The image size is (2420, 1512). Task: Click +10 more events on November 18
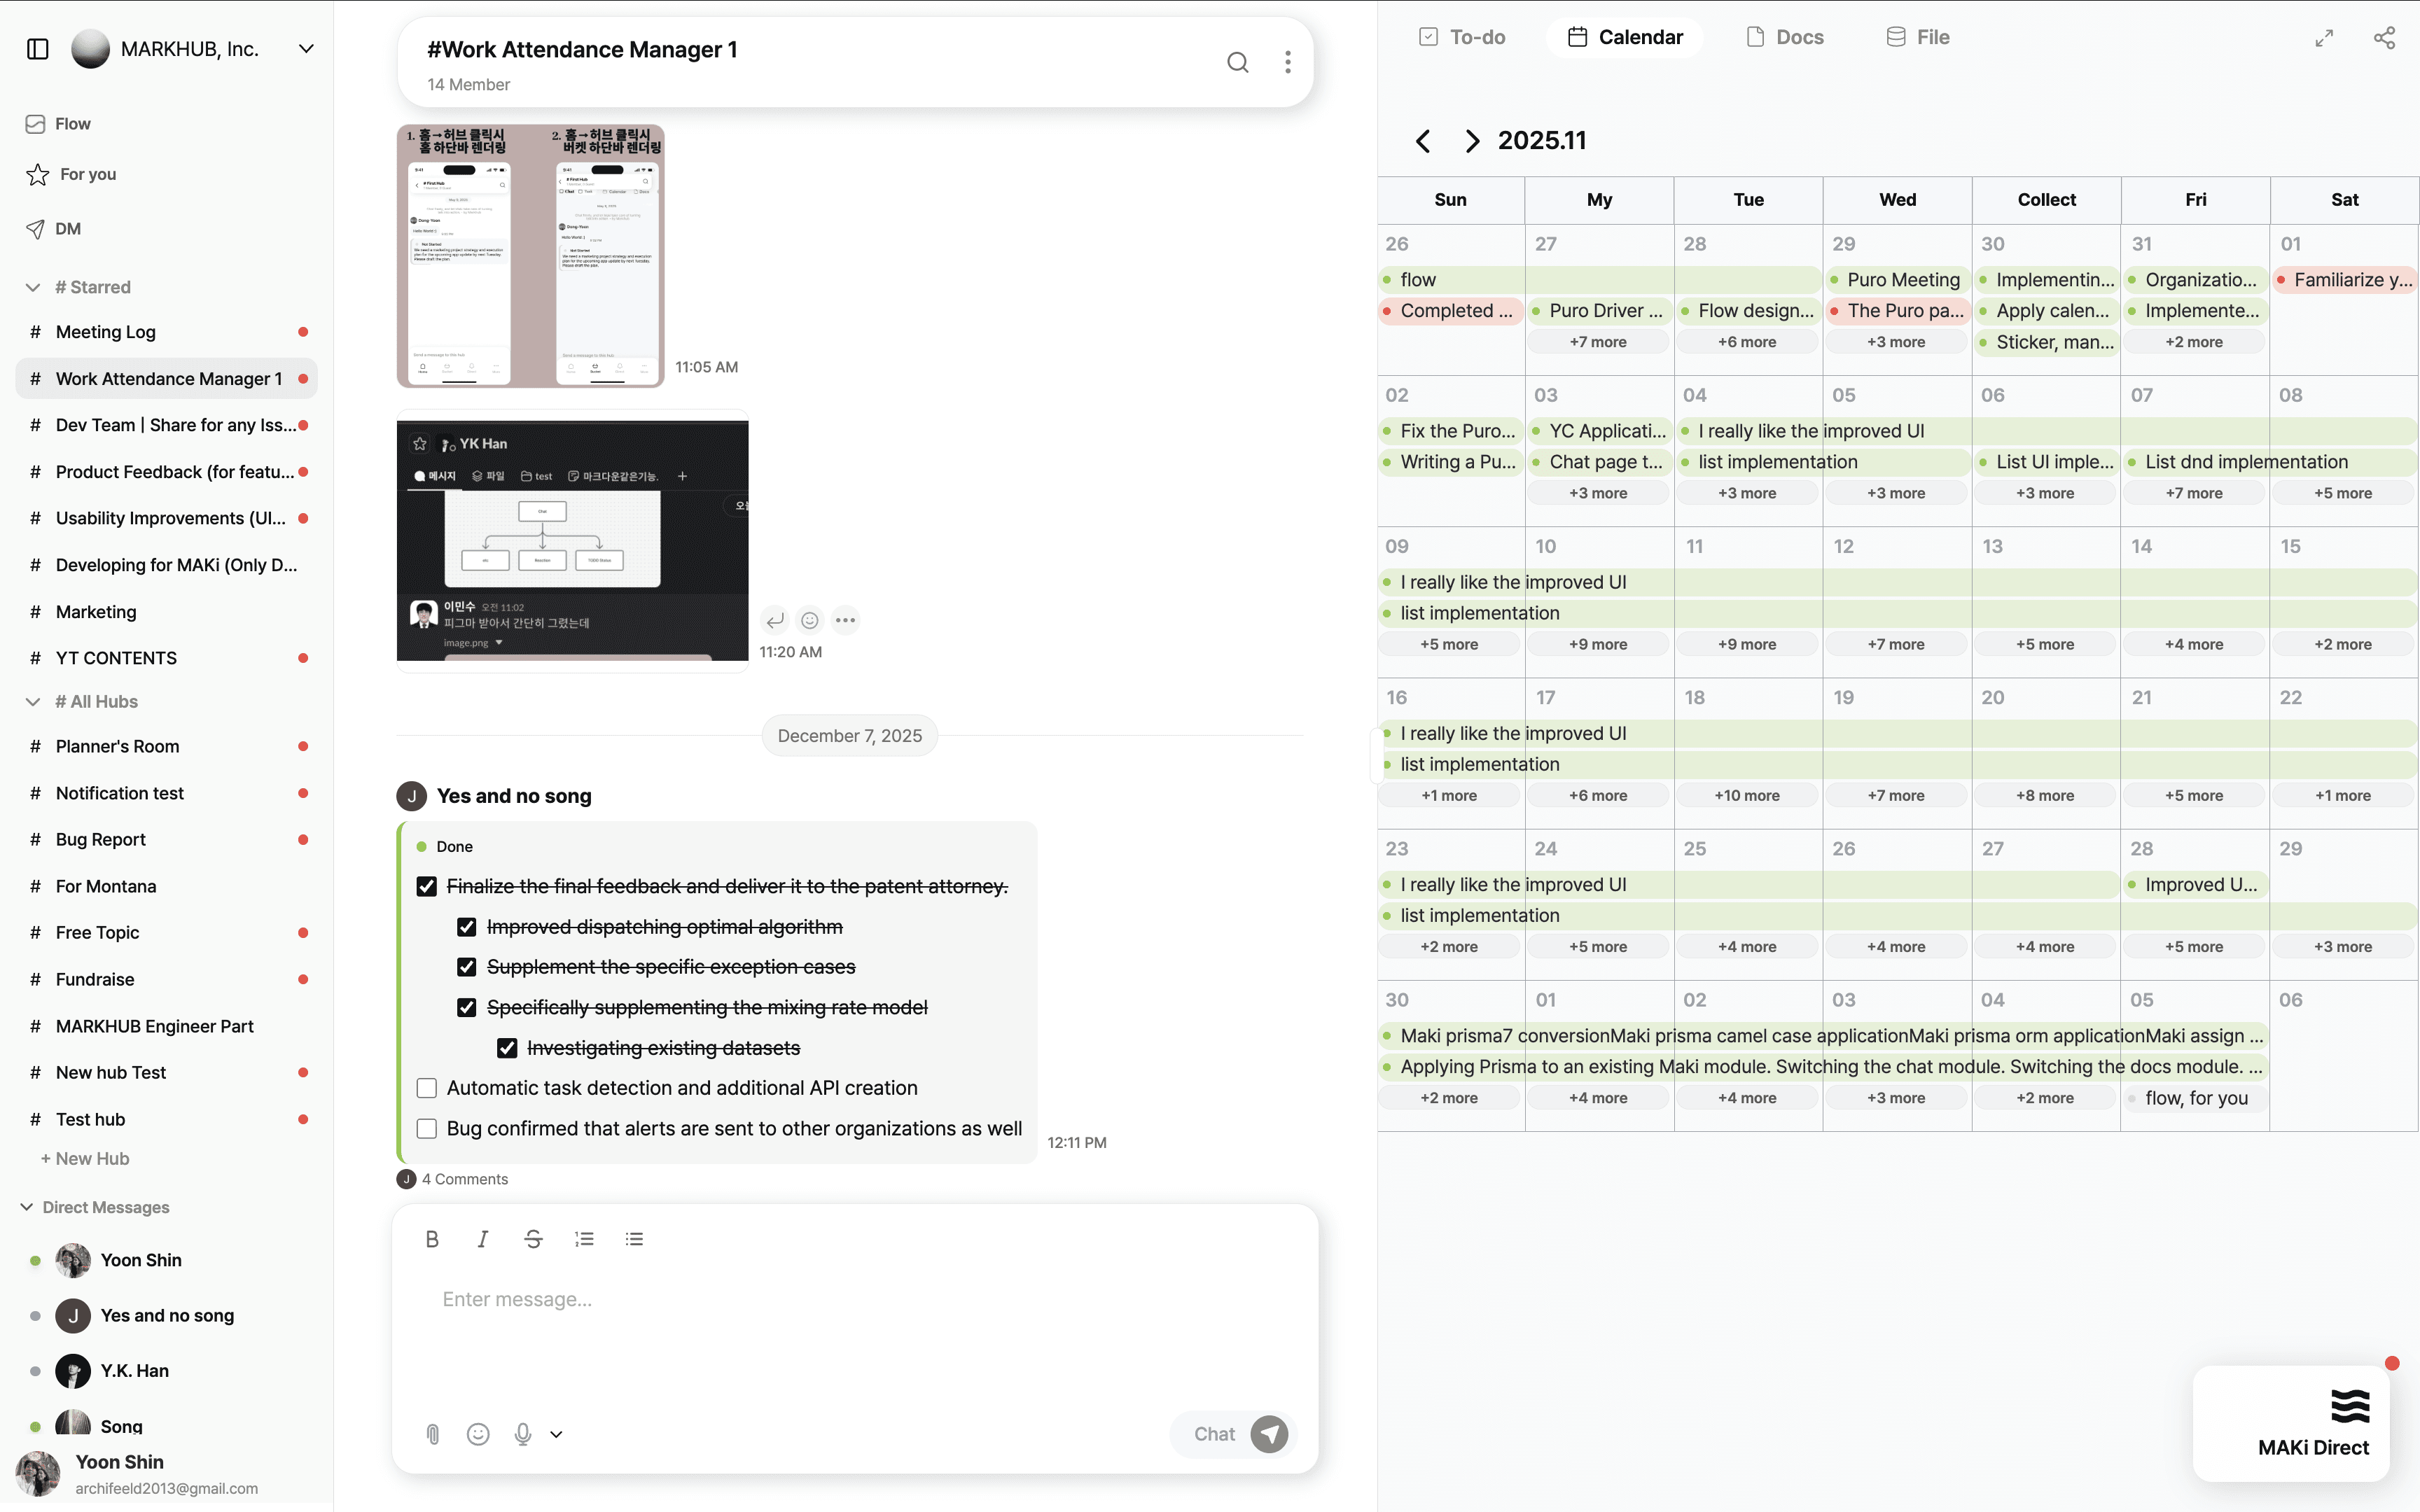click(1747, 795)
